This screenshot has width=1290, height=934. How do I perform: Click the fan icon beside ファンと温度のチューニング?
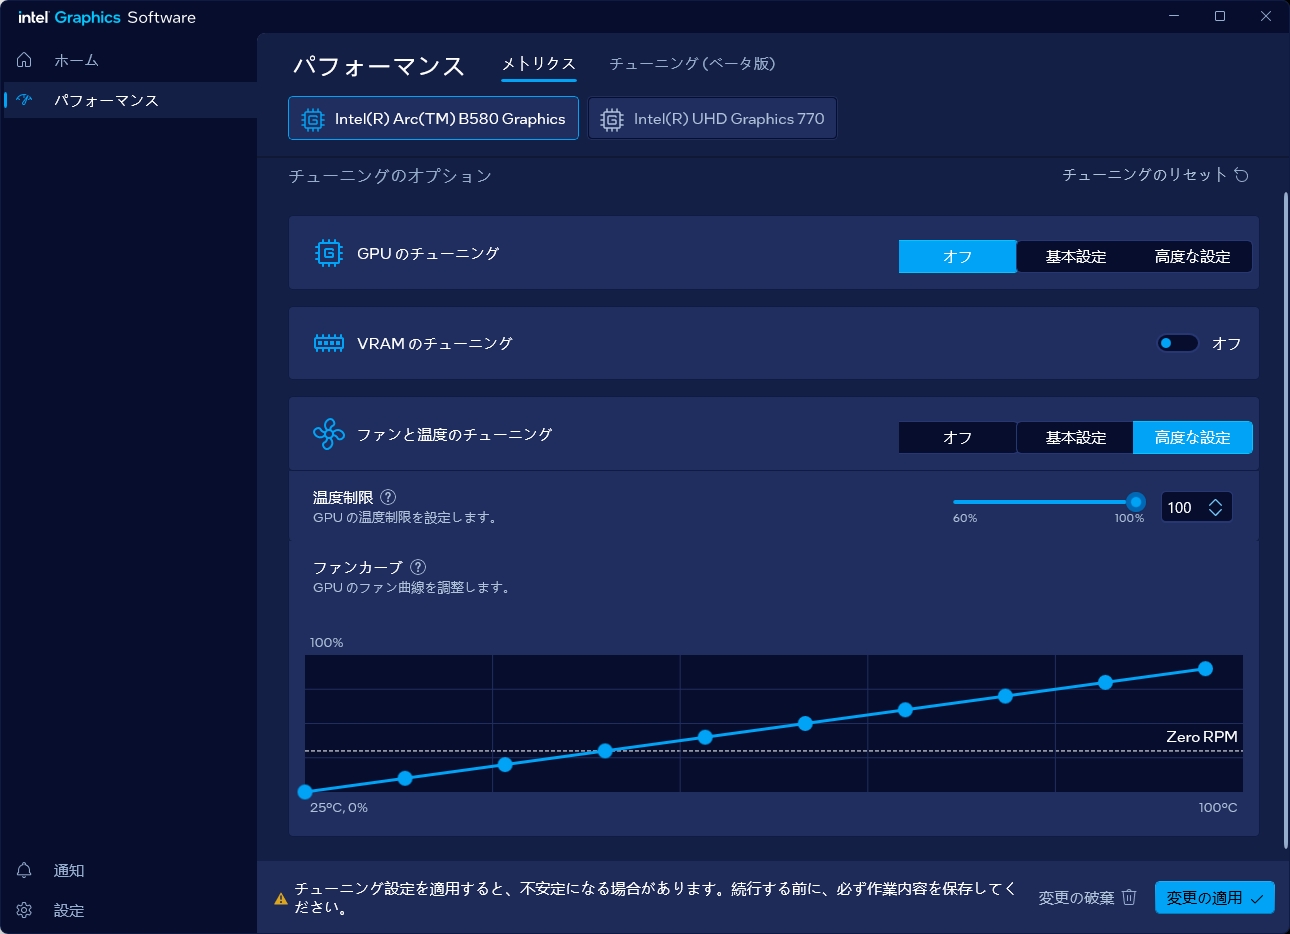[x=329, y=434]
